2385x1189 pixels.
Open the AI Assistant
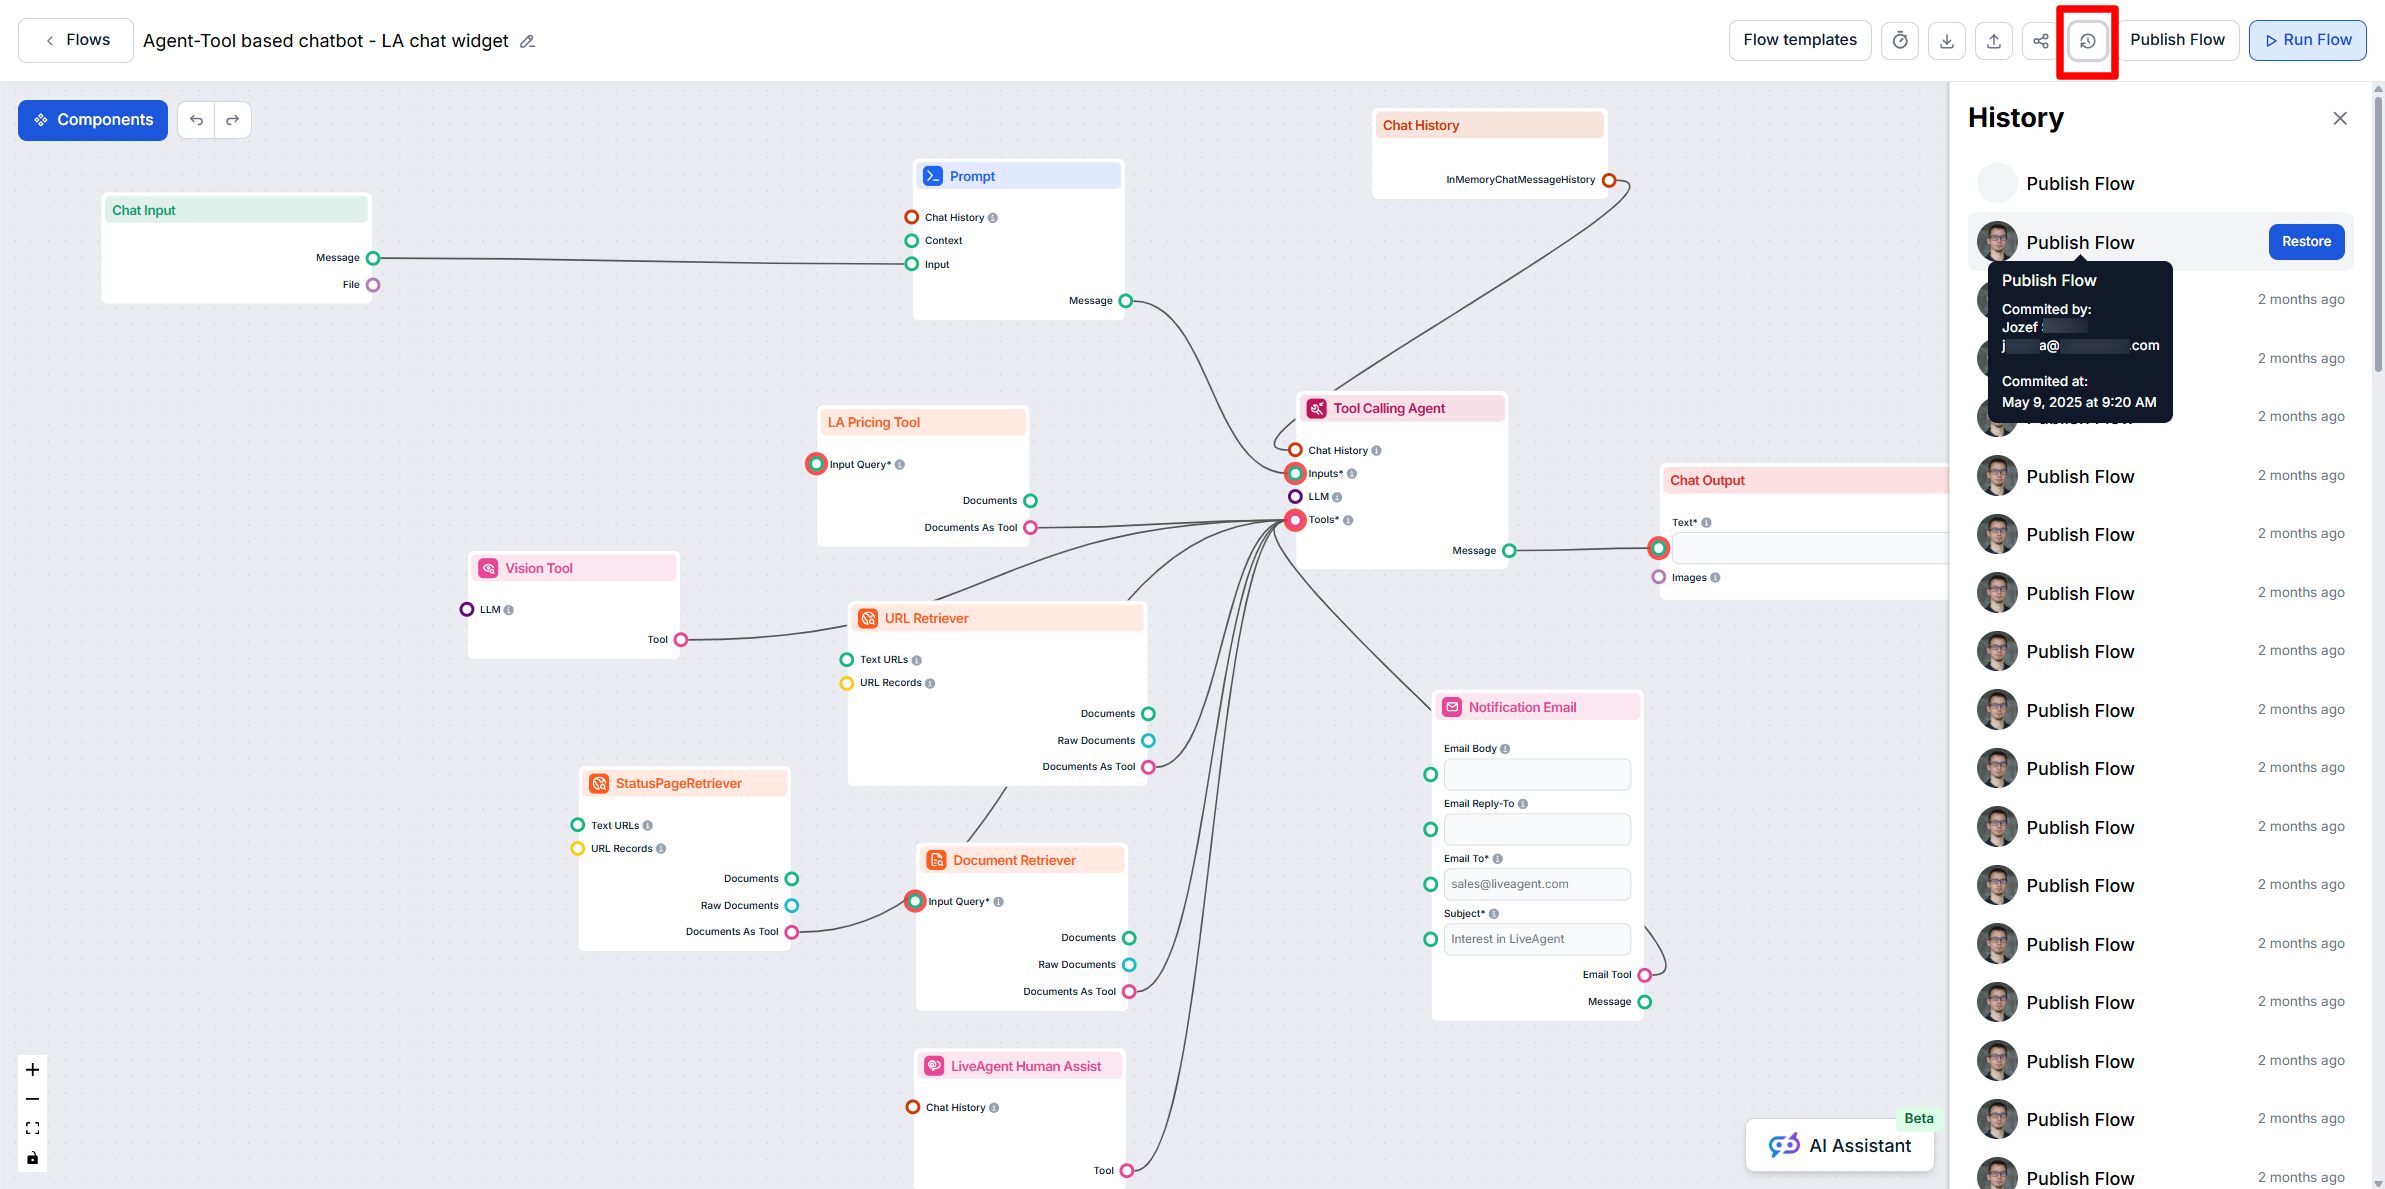(x=1838, y=1145)
